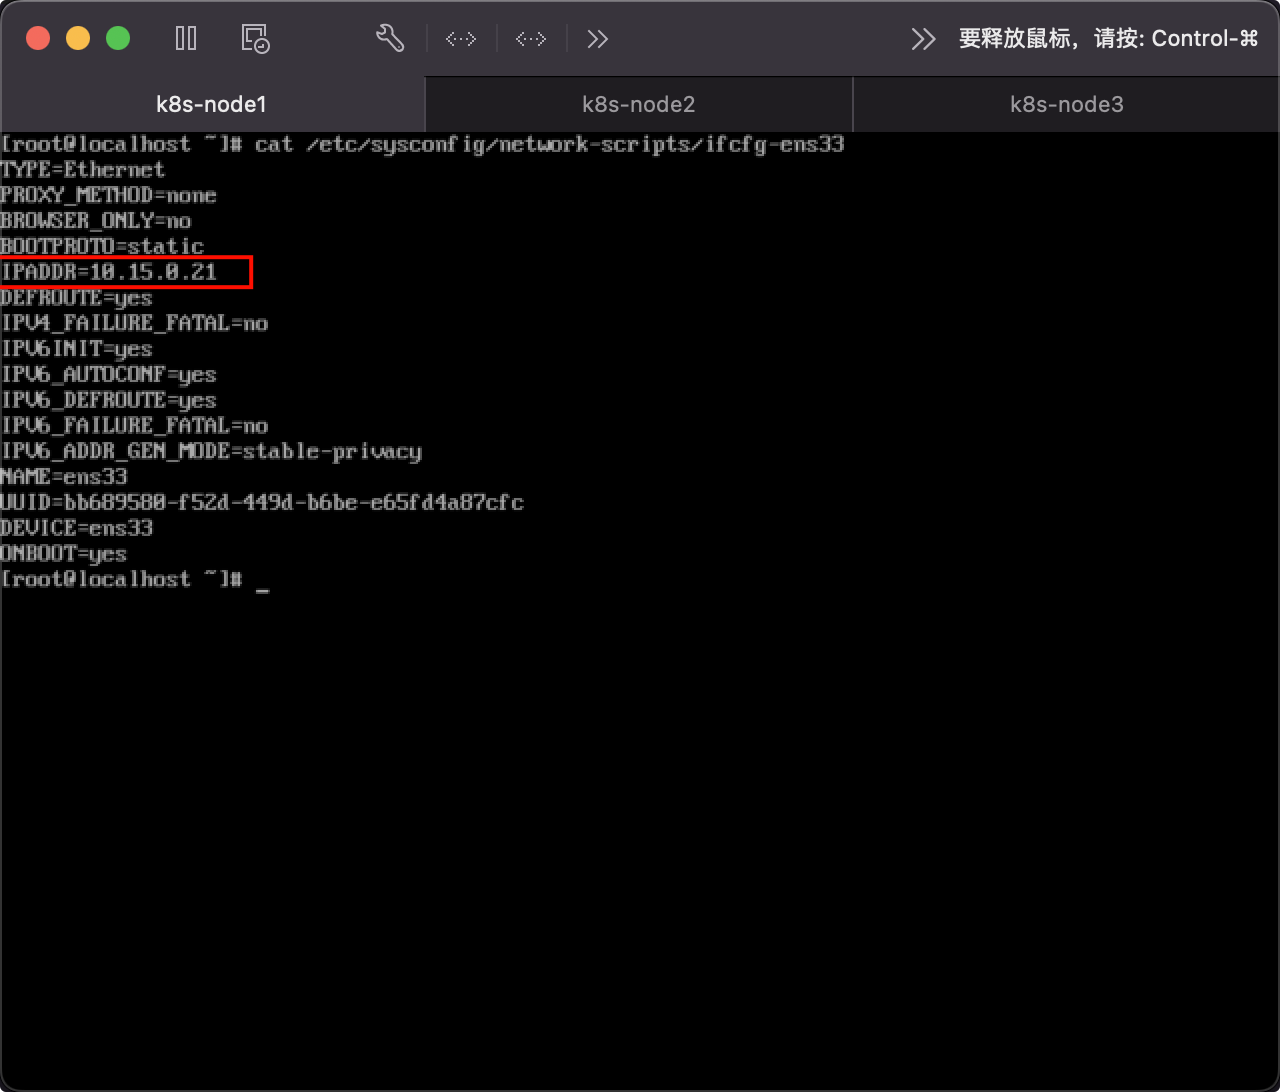Minimize the window using yellow button
The width and height of the screenshot is (1280, 1092).
pos(78,39)
